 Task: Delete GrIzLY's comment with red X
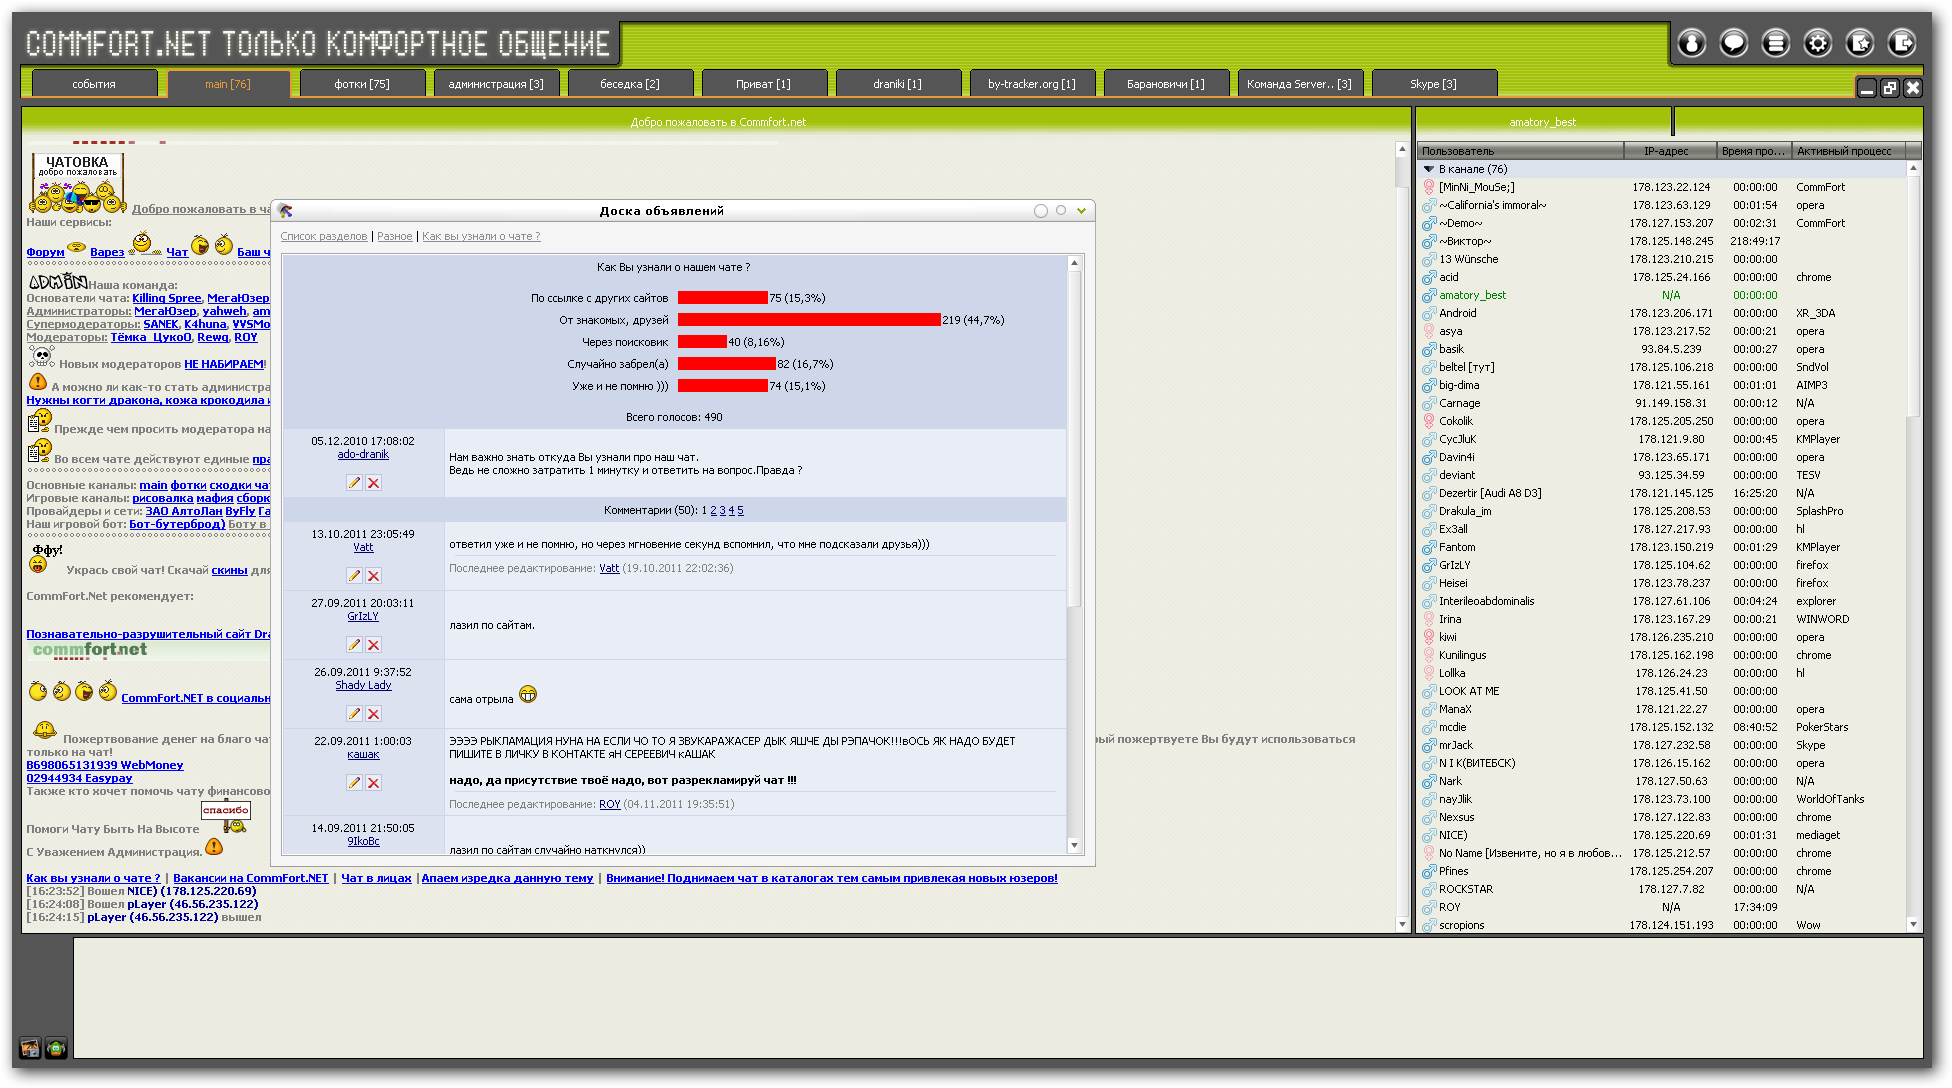point(373,645)
